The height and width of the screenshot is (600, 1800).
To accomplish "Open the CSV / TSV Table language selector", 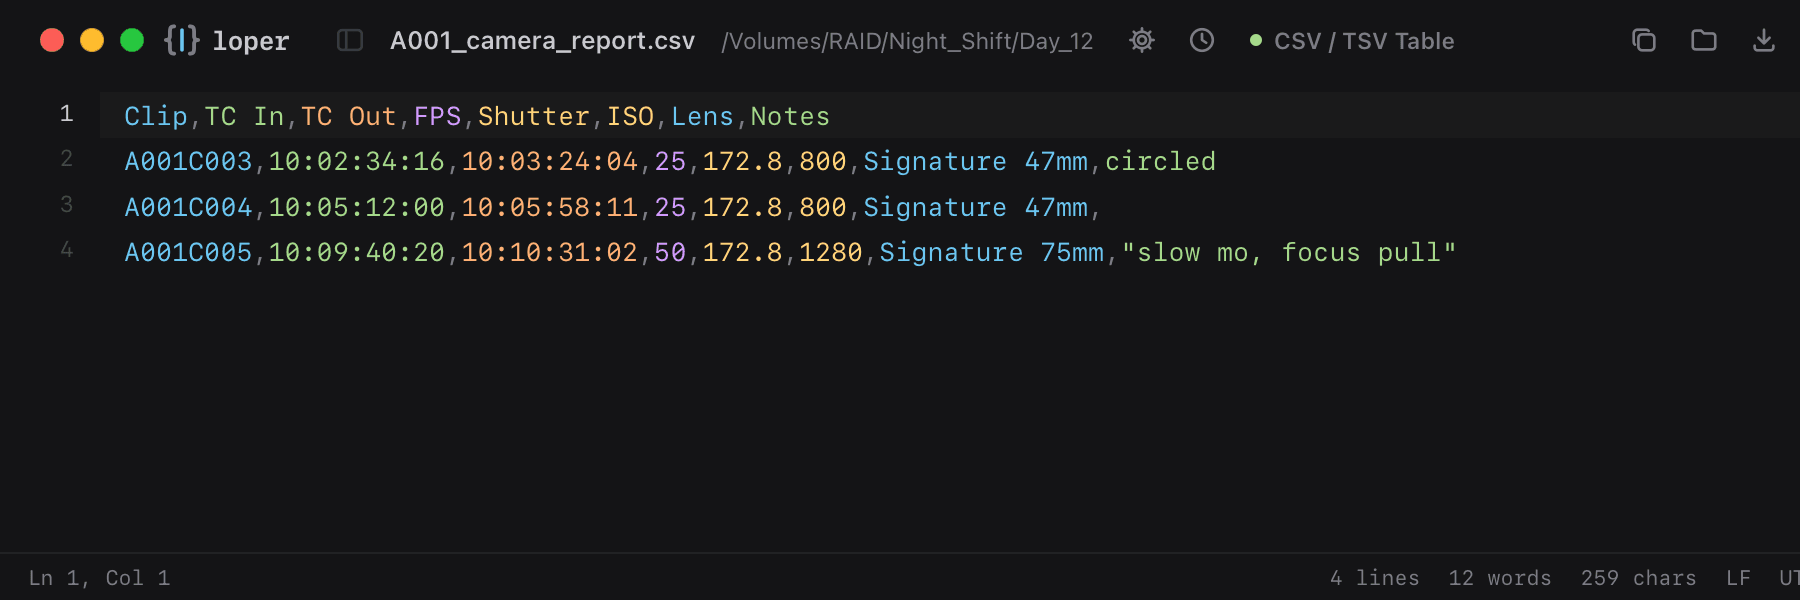I will click(x=1352, y=41).
